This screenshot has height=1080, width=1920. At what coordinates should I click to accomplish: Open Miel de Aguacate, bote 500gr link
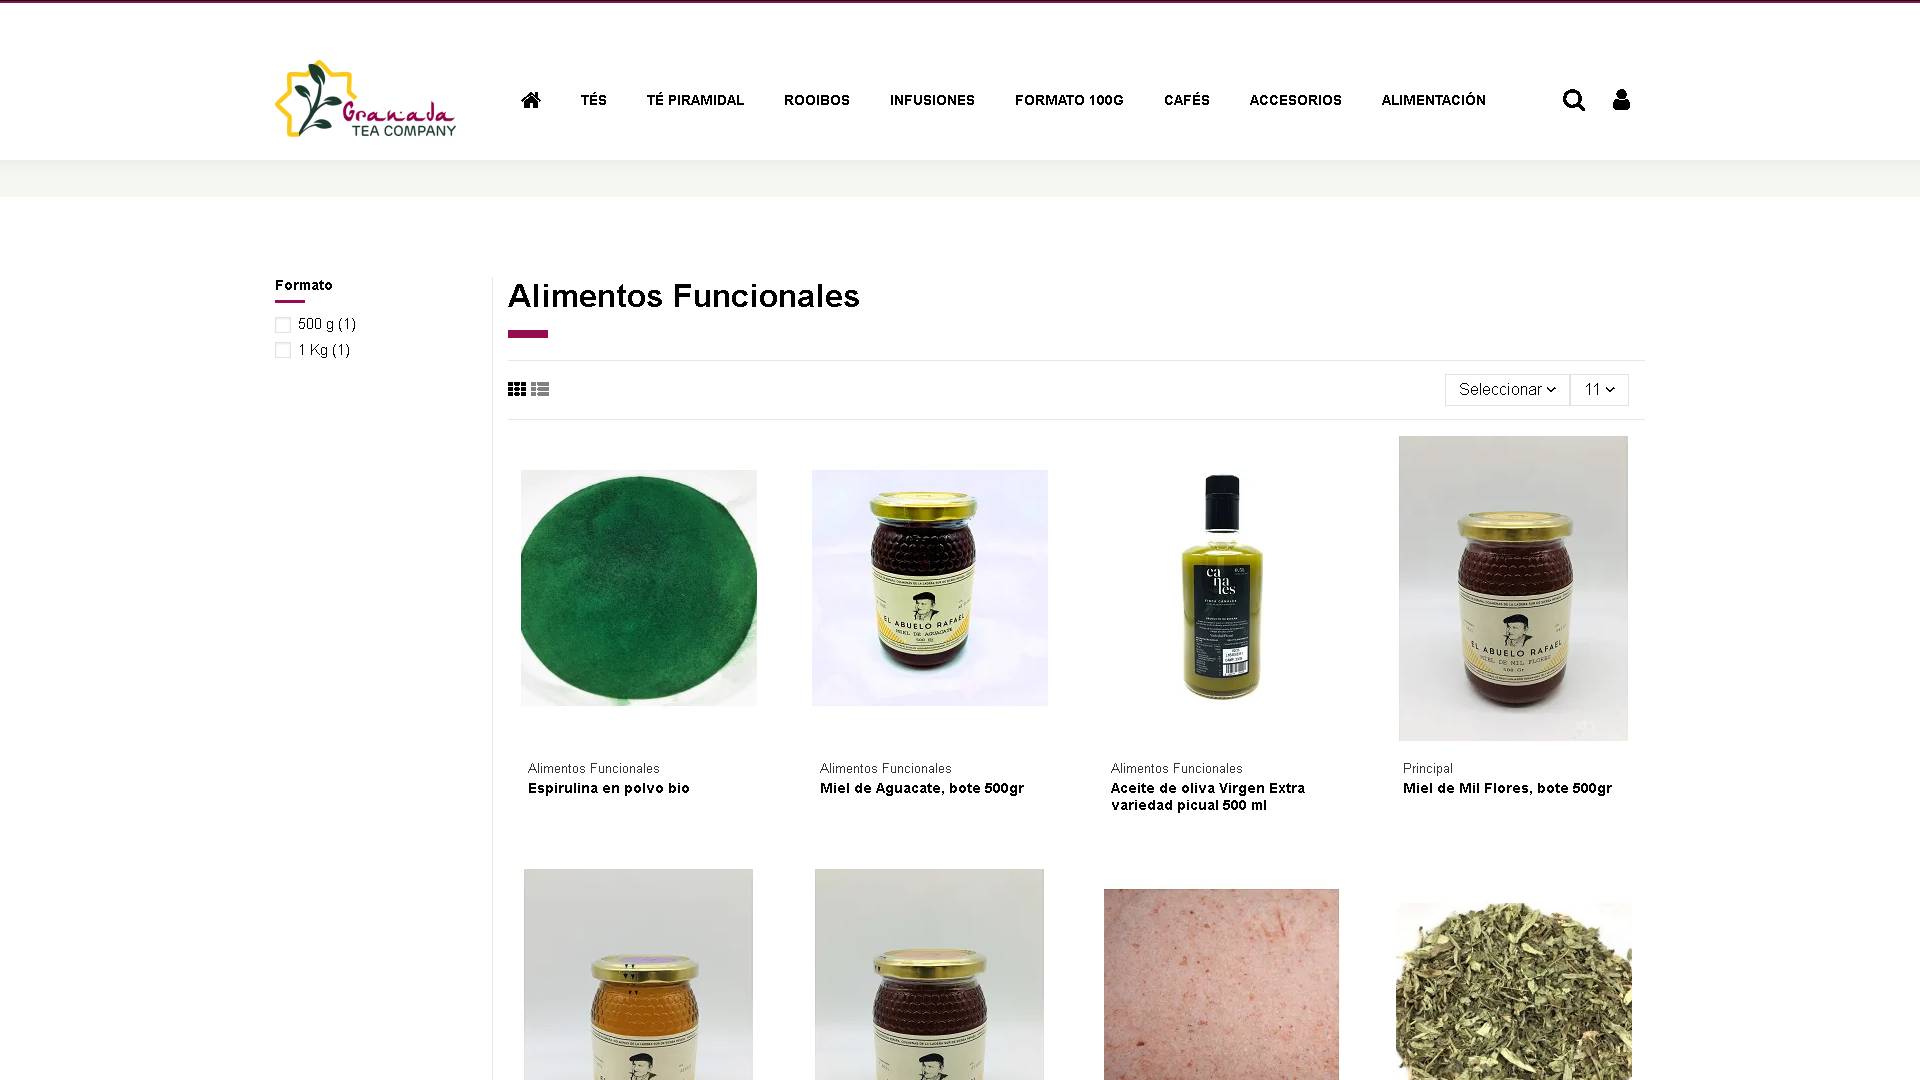(x=922, y=788)
